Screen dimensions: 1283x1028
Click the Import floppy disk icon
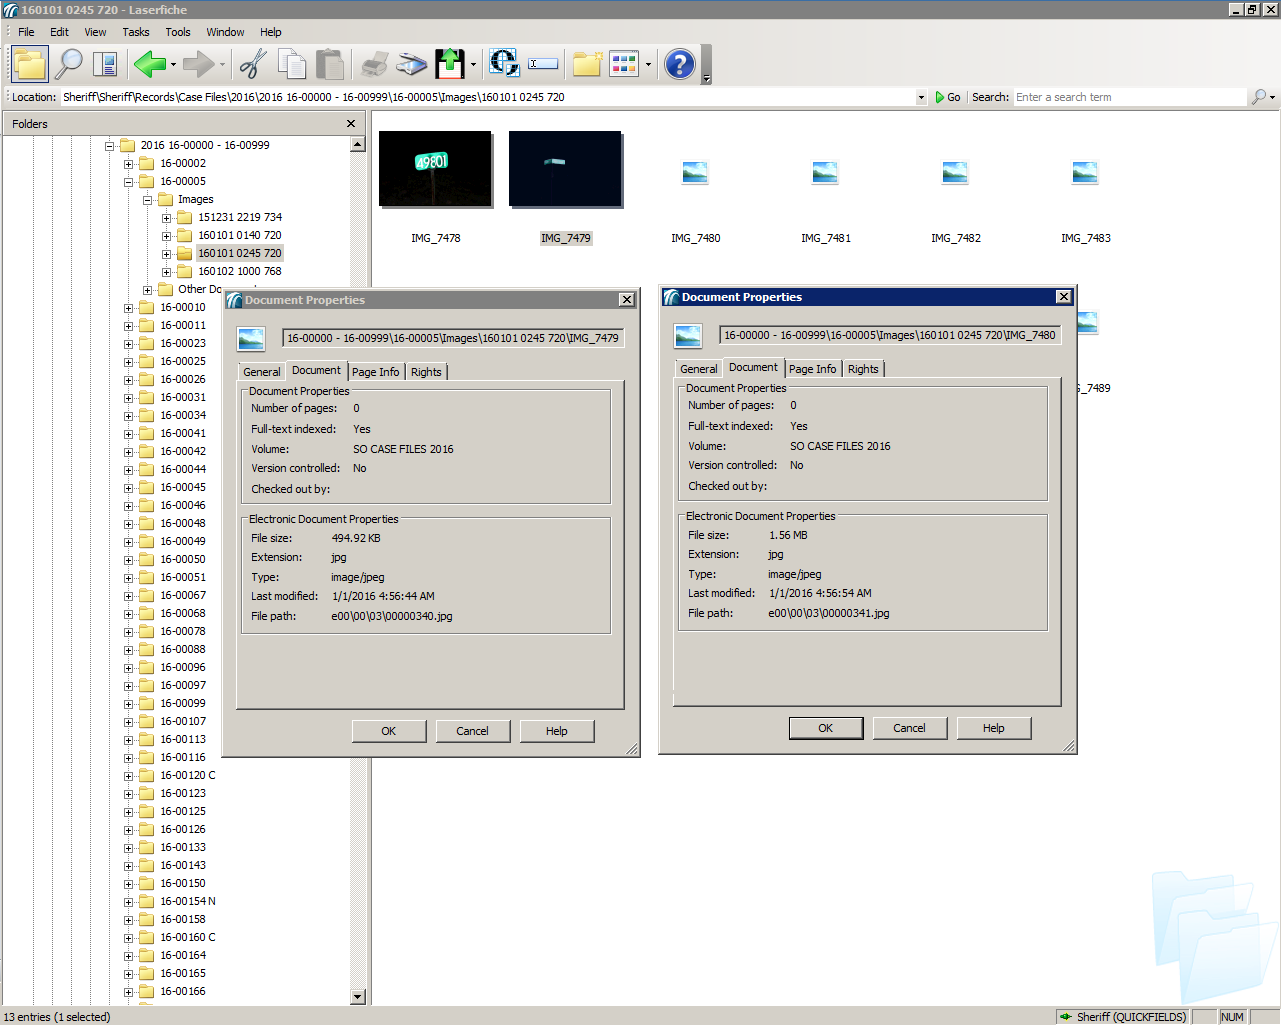[x=450, y=64]
